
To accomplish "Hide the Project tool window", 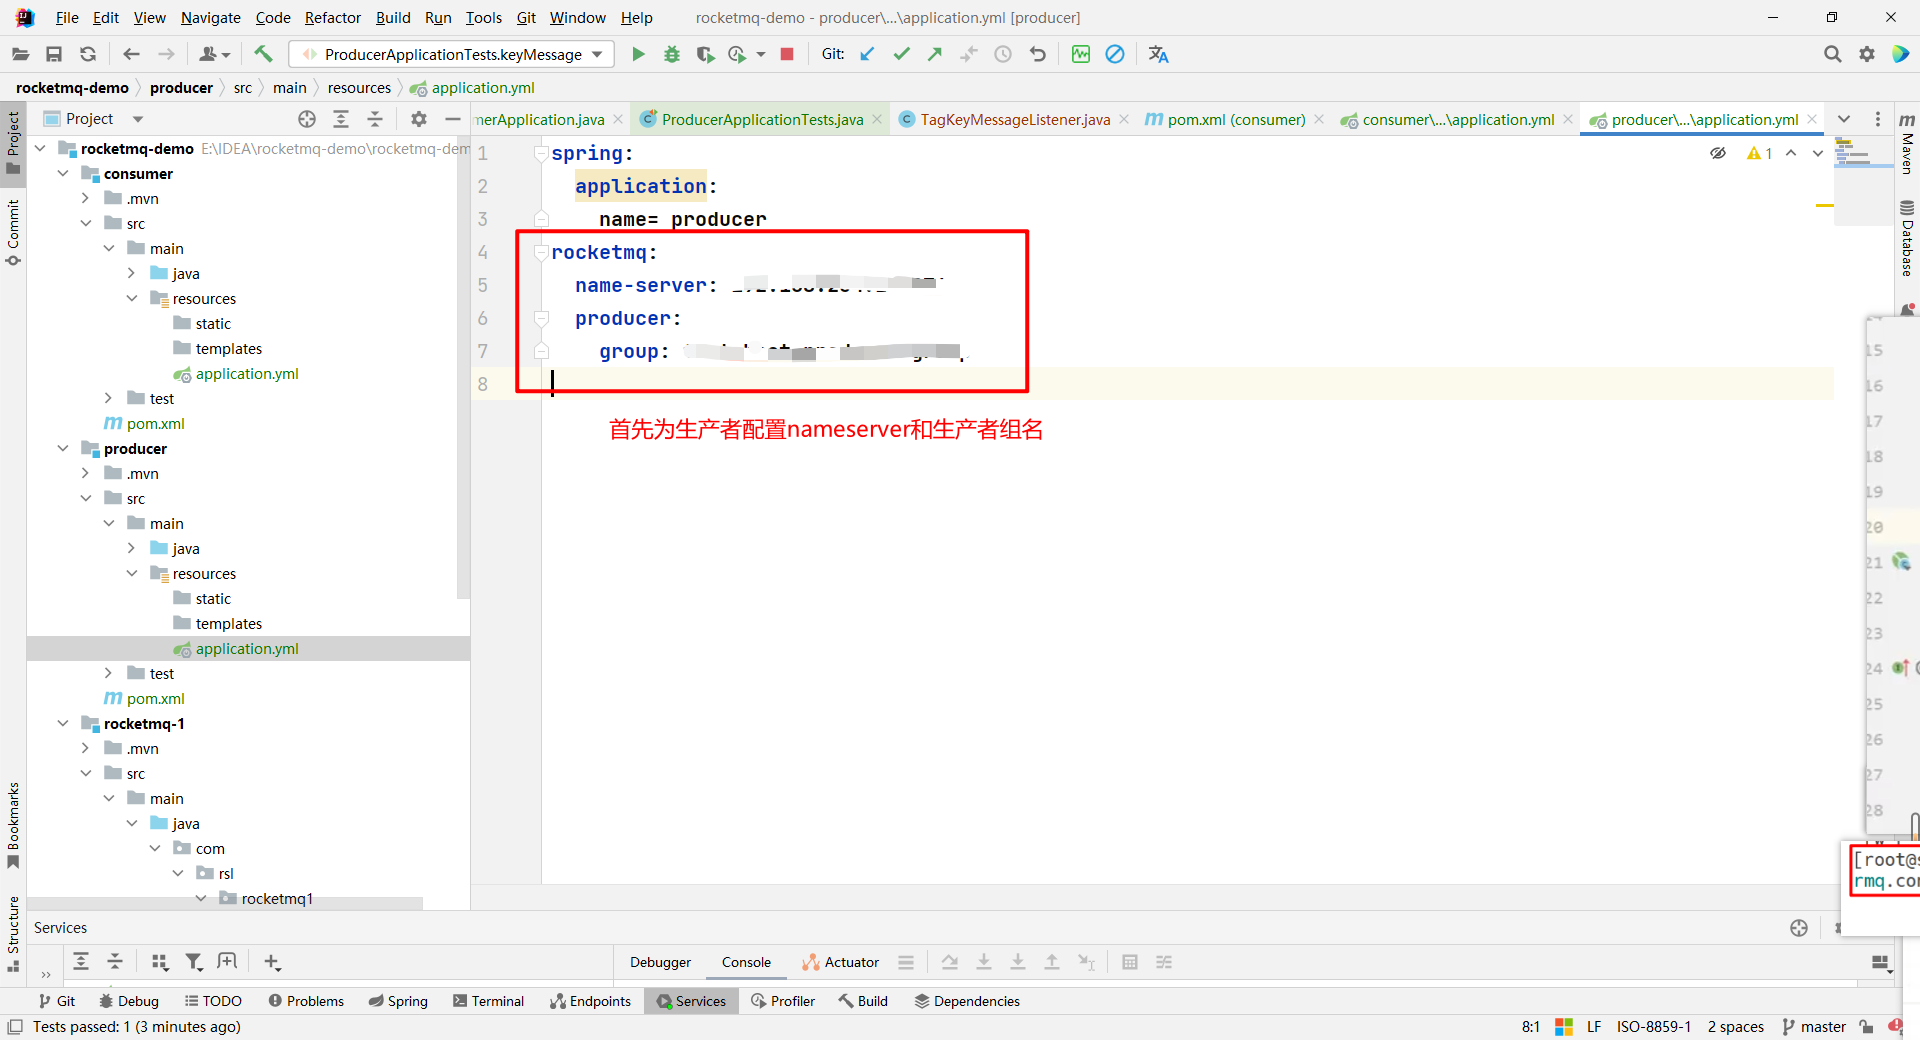I will [x=453, y=119].
